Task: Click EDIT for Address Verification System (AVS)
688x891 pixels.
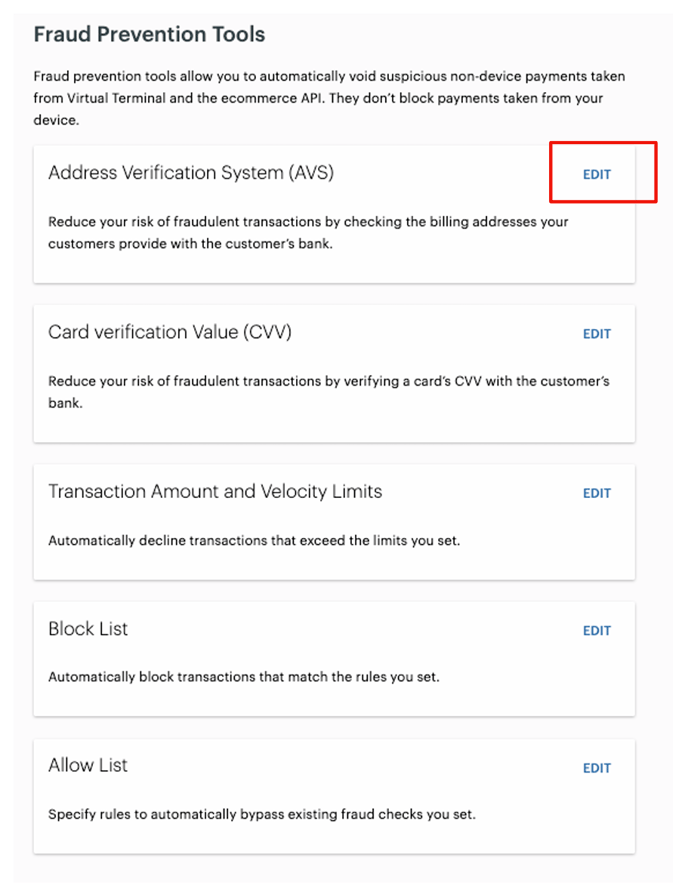Action: click(x=596, y=173)
